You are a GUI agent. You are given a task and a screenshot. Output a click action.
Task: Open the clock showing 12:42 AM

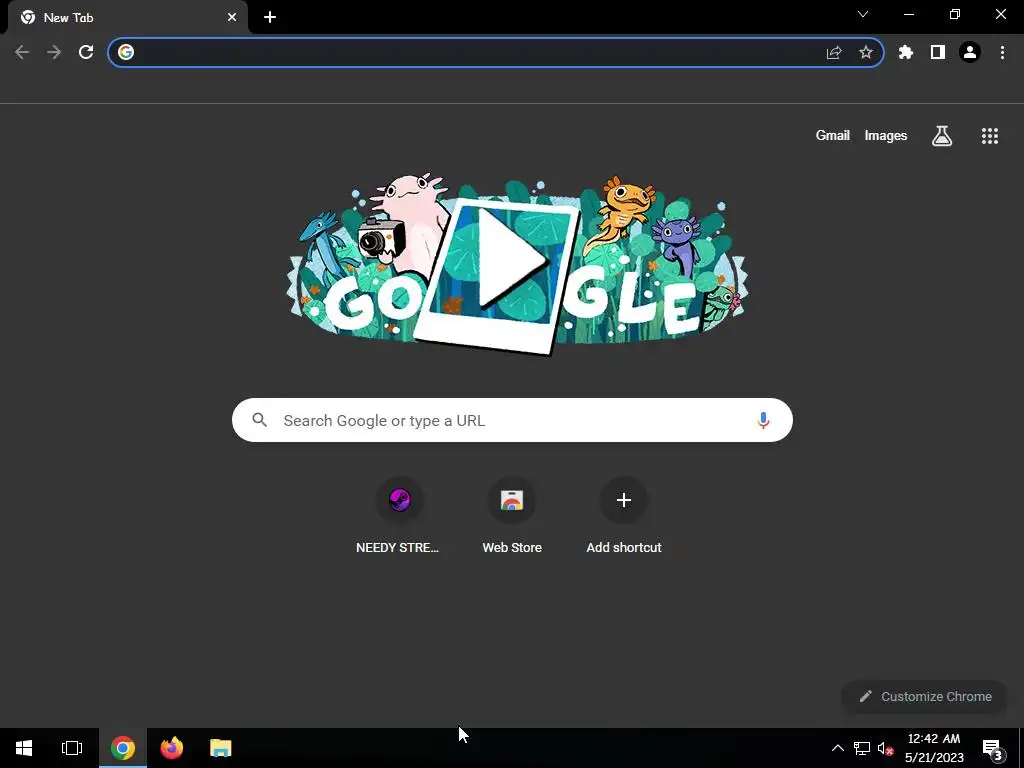tap(935, 748)
